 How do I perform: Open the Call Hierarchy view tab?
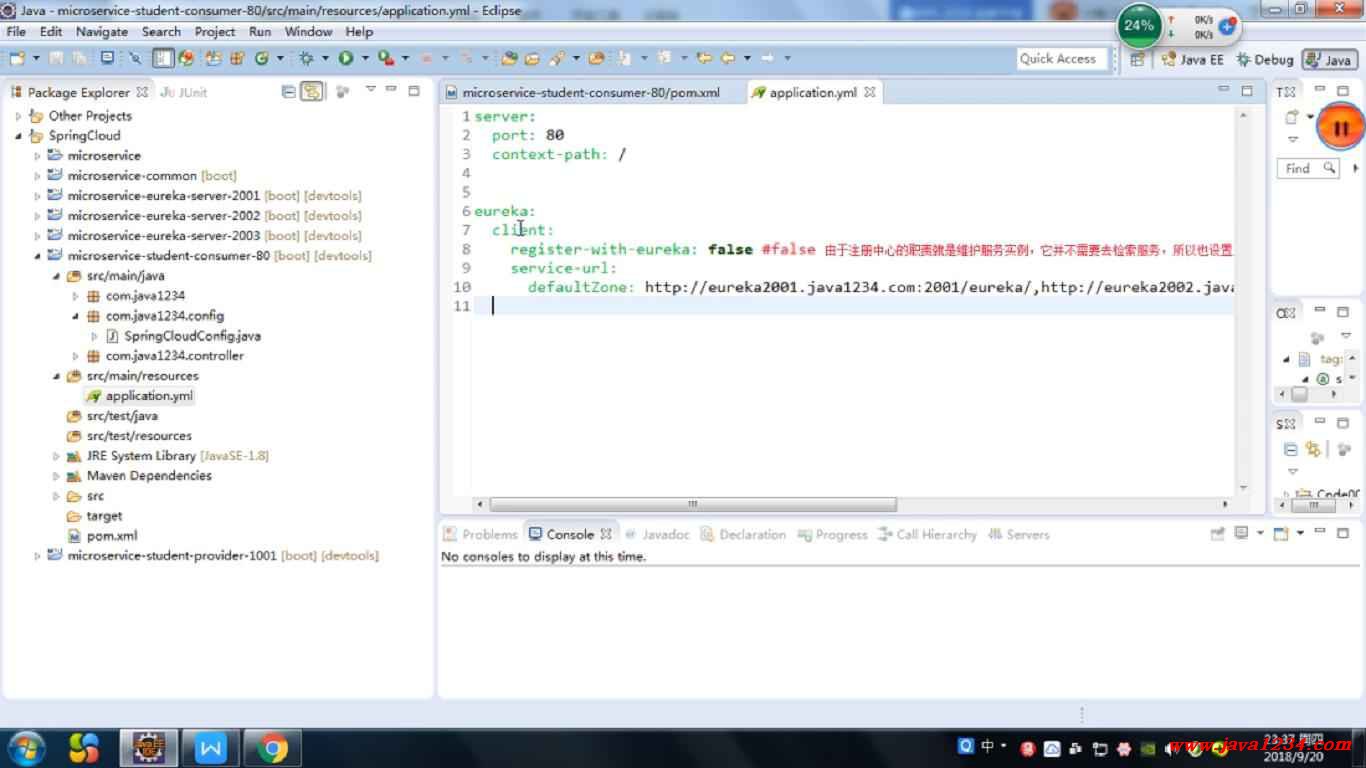tap(927, 534)
